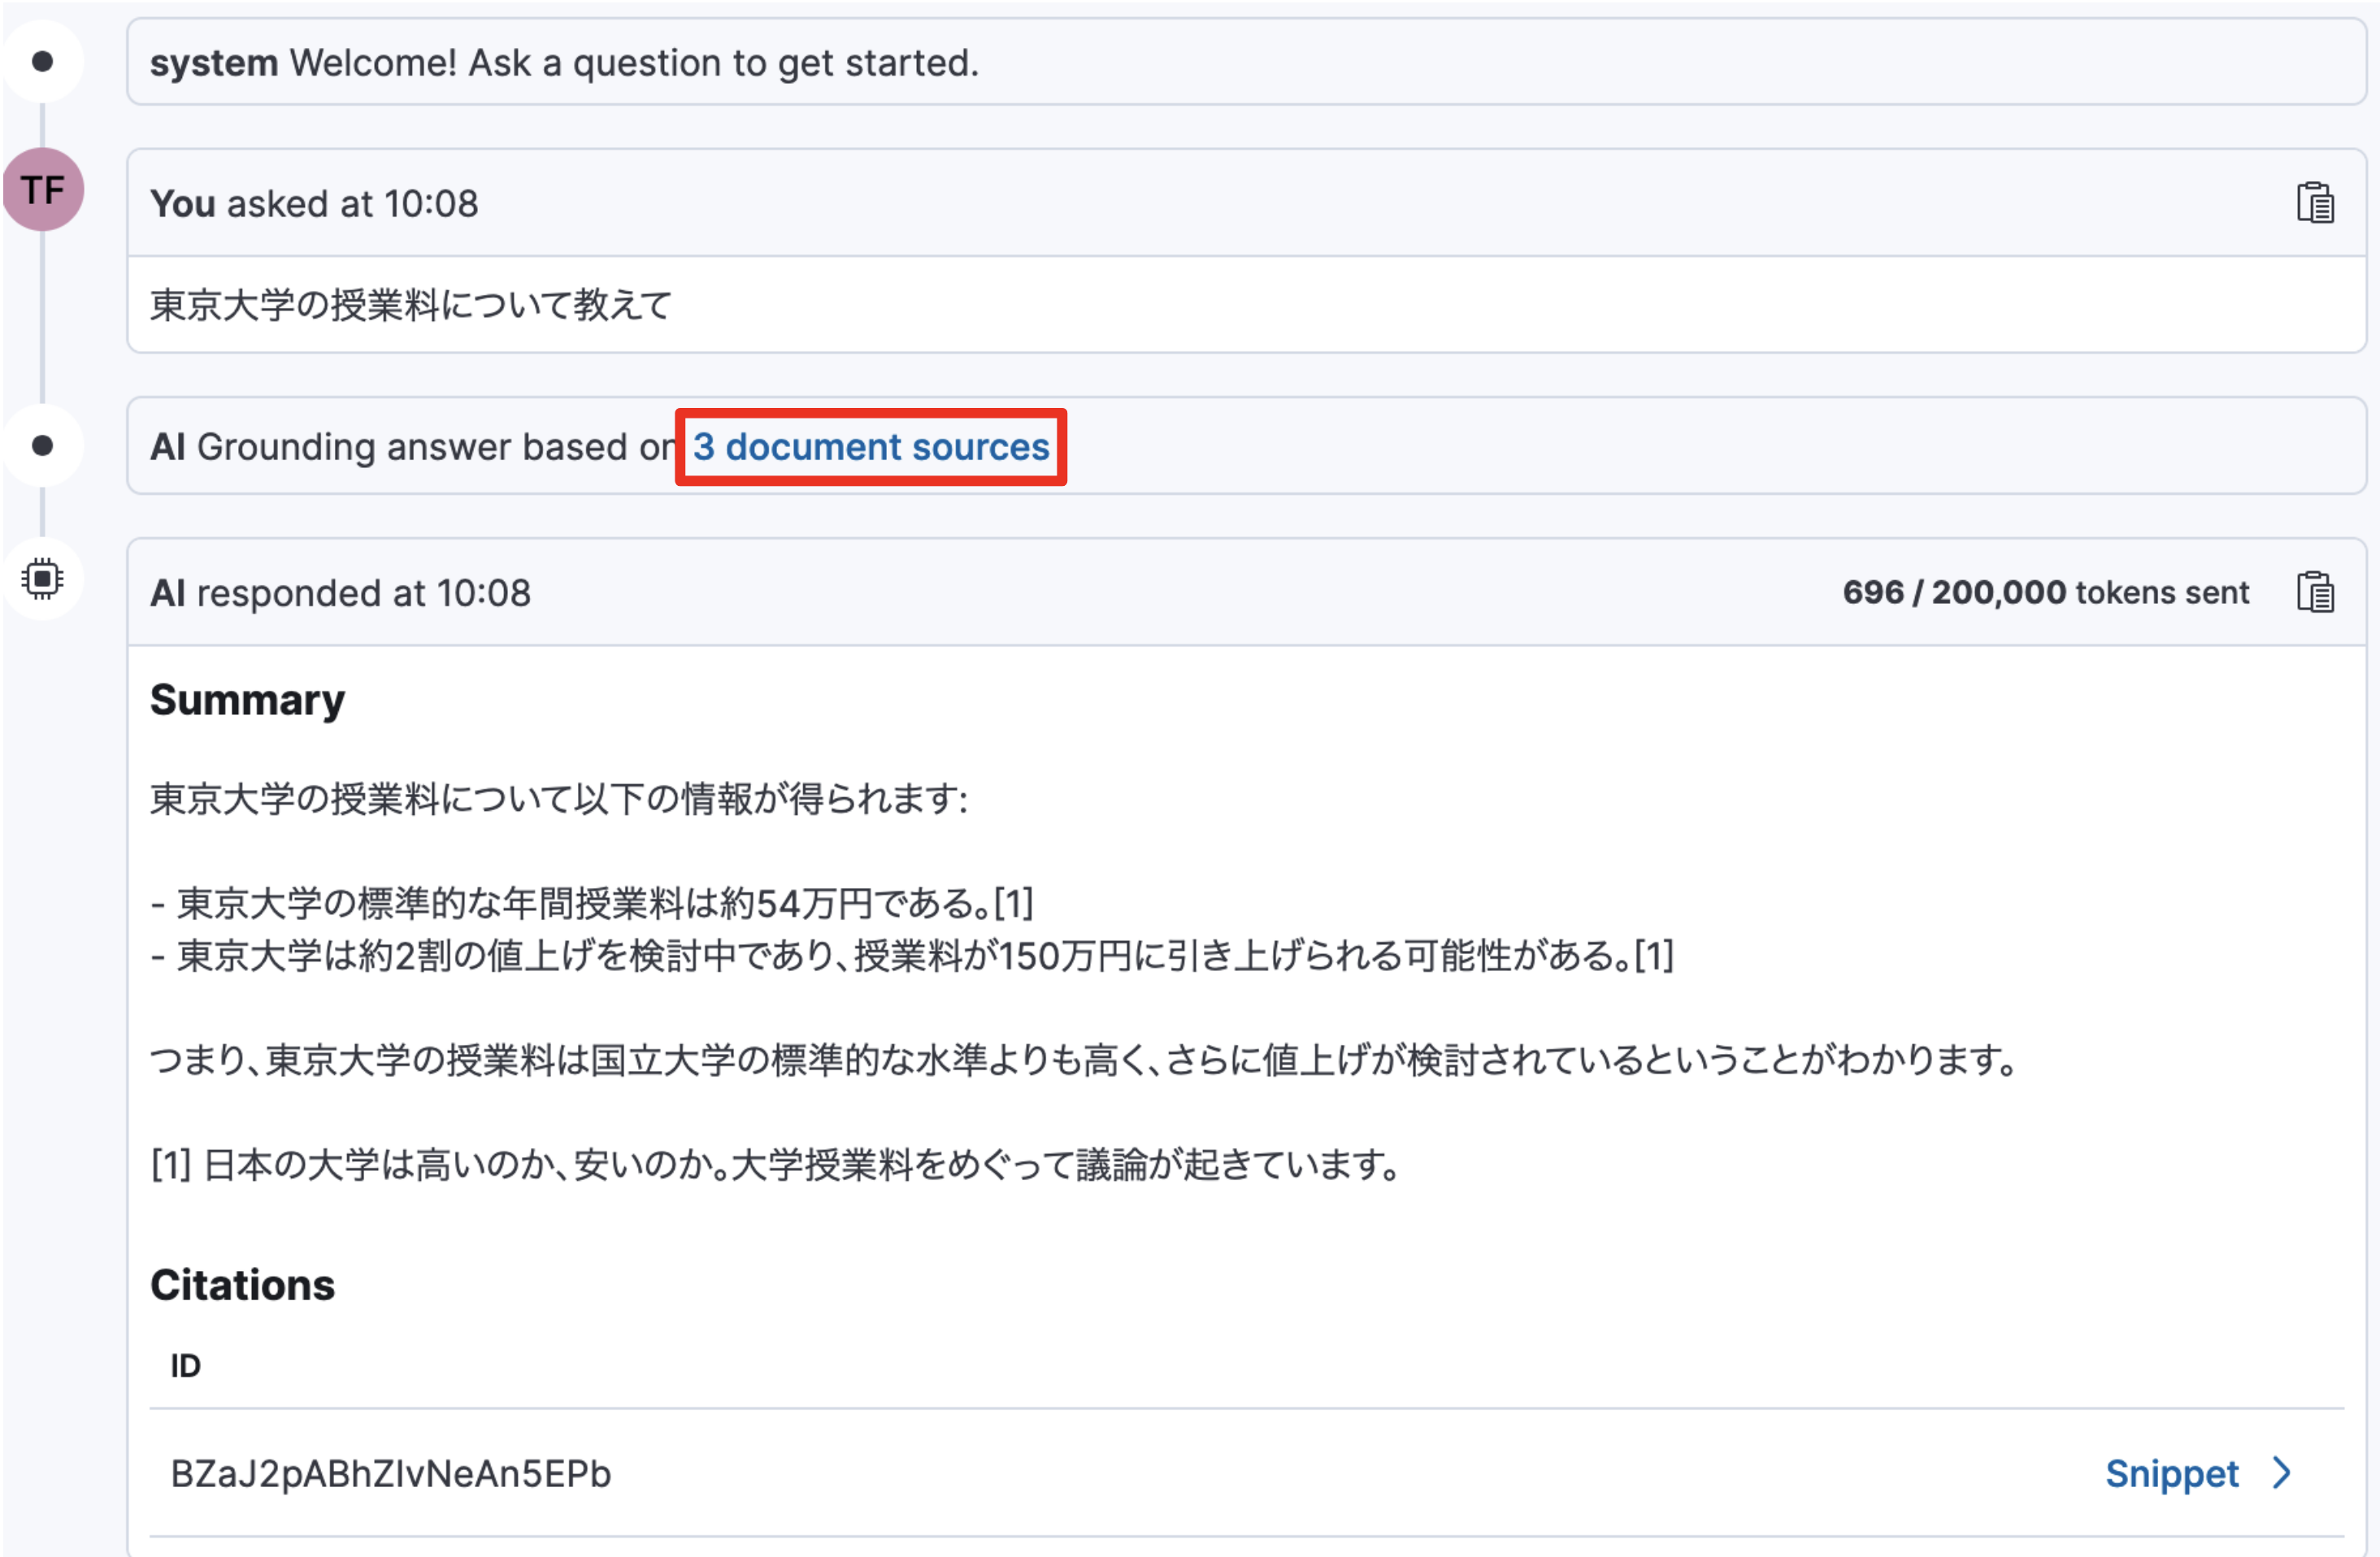Click the You asked at 10:08 message header
This screenshot has width=2380, height=1557.
(x=315, y=203)
